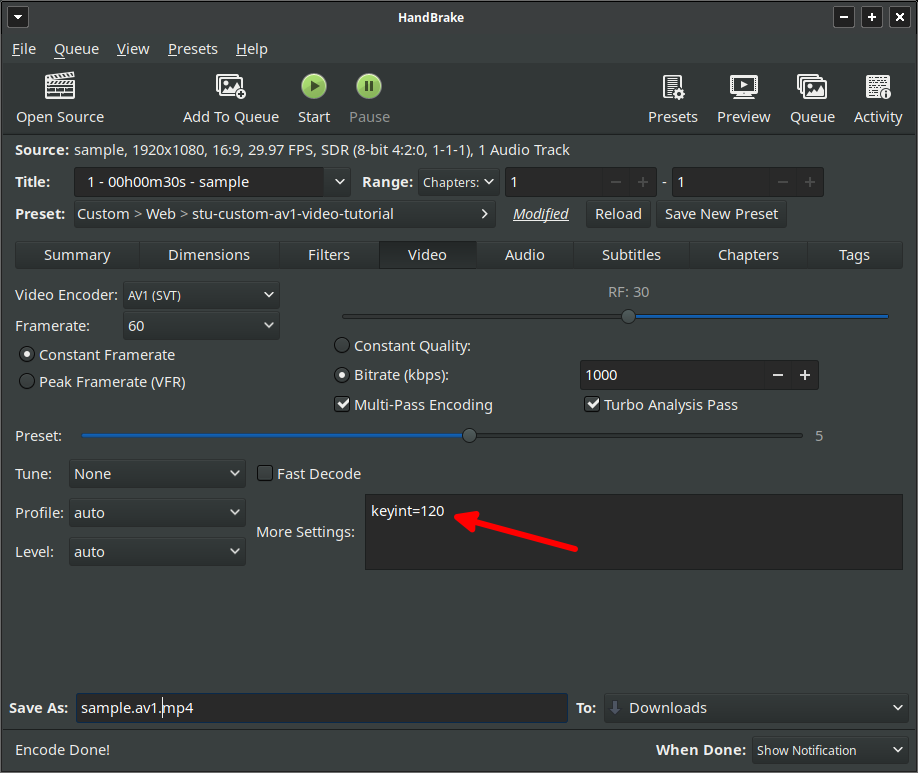
Task: Add current job to the encode queue
Action: pos(231,97)
